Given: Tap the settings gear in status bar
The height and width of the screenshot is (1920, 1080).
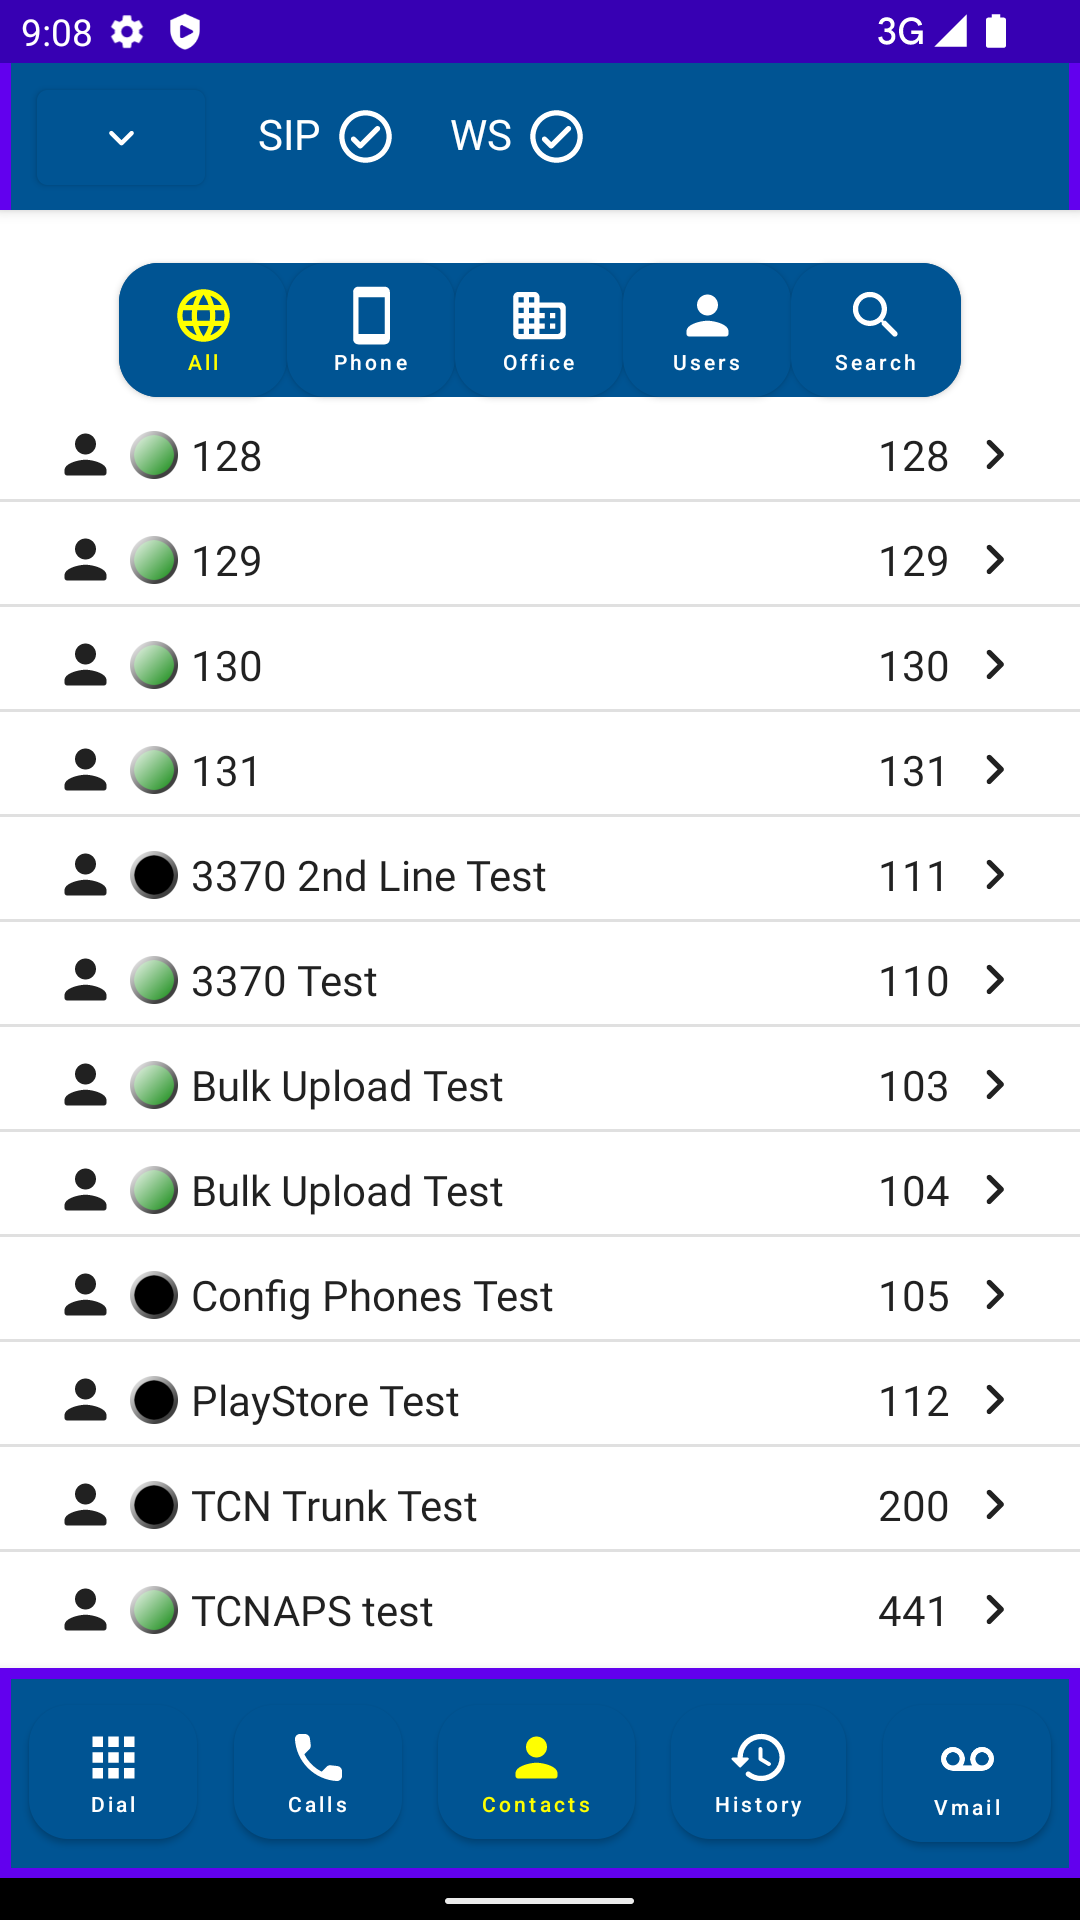Looking at the screenshot, I should point(127,32).
